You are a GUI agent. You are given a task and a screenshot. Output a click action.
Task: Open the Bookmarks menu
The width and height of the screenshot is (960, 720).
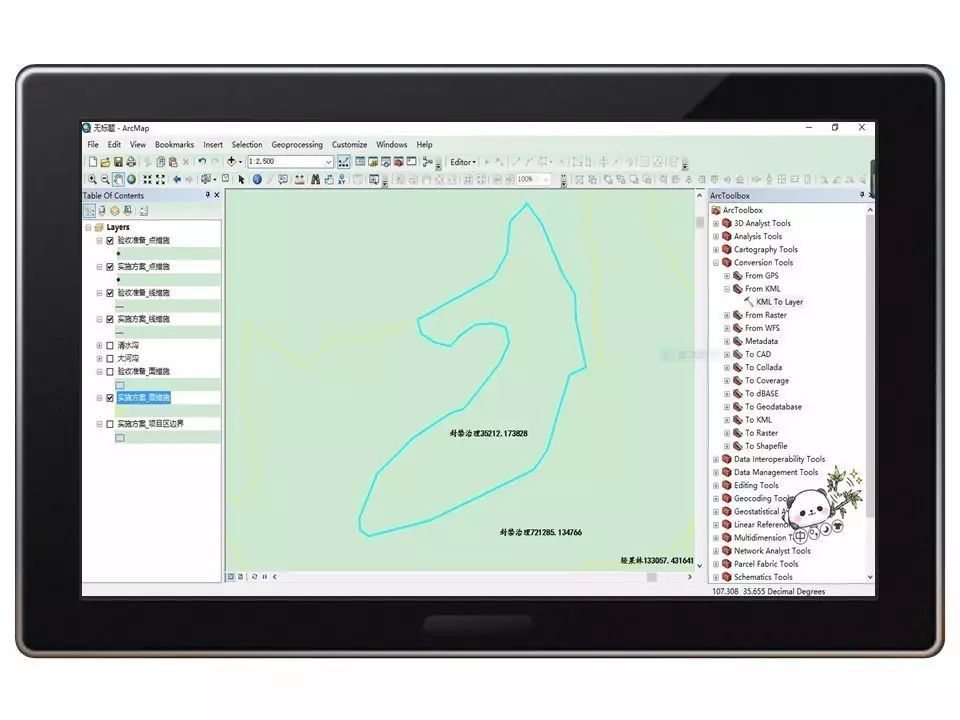tap(174, 145)
